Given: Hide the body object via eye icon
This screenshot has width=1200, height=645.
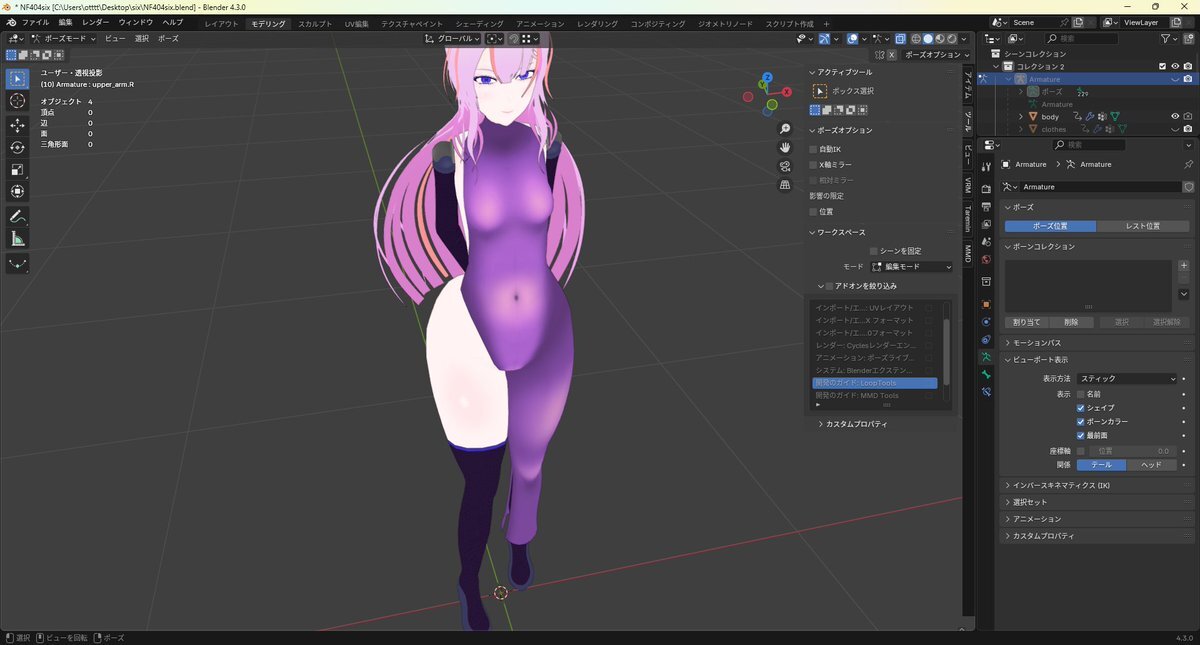Looking at the screenshot, I should [1175, 116].
